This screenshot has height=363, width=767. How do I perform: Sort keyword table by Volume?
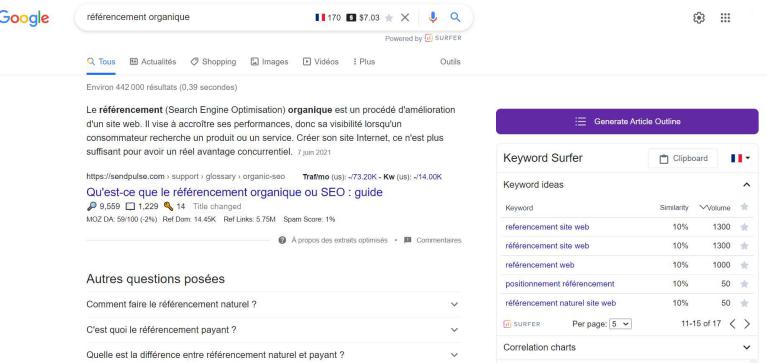715,208
